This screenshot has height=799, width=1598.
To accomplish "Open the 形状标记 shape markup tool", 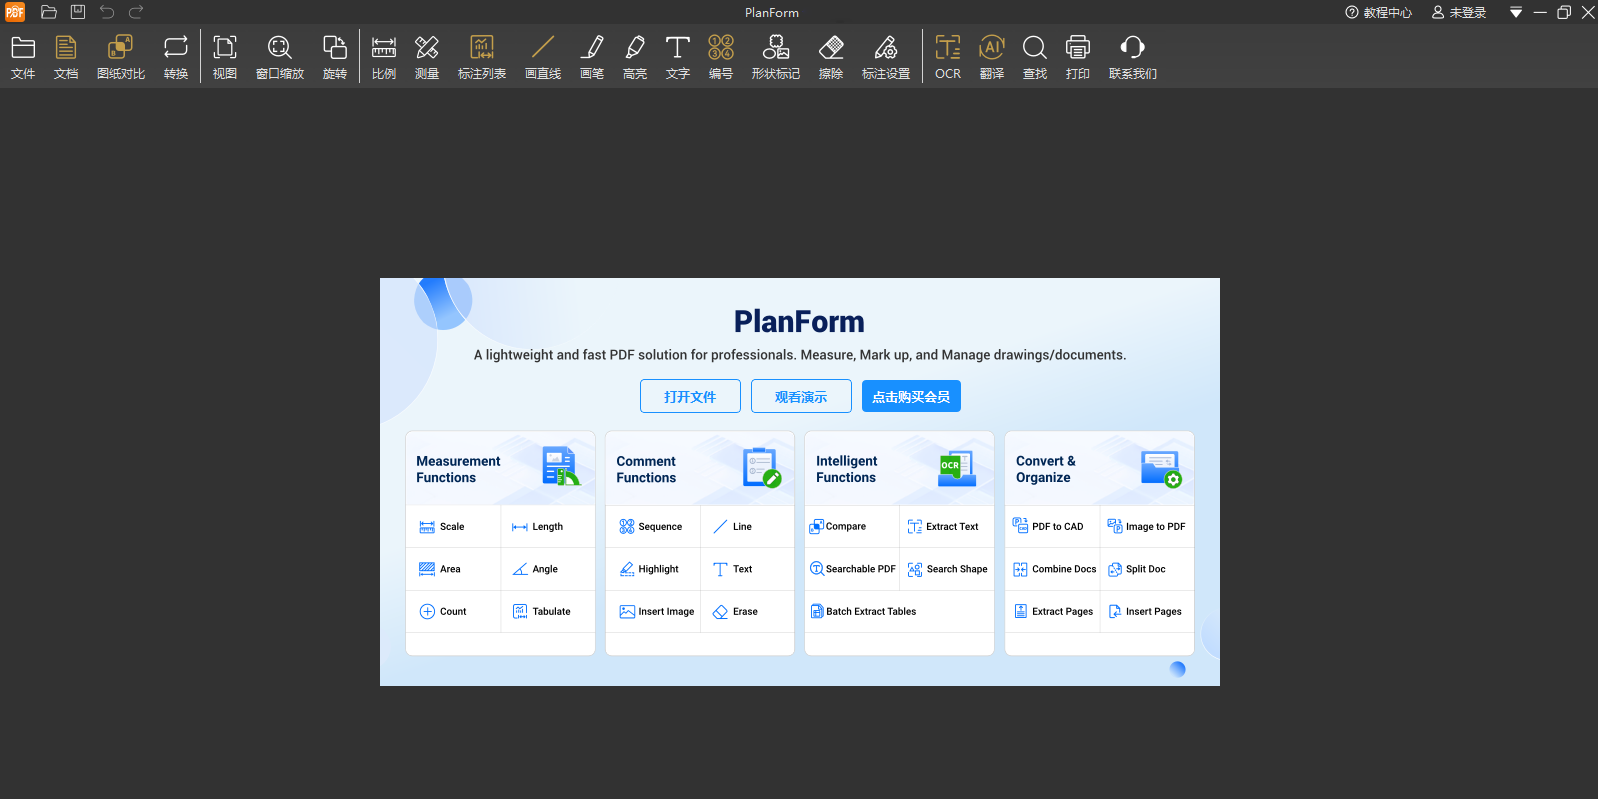I will [775, 57].
